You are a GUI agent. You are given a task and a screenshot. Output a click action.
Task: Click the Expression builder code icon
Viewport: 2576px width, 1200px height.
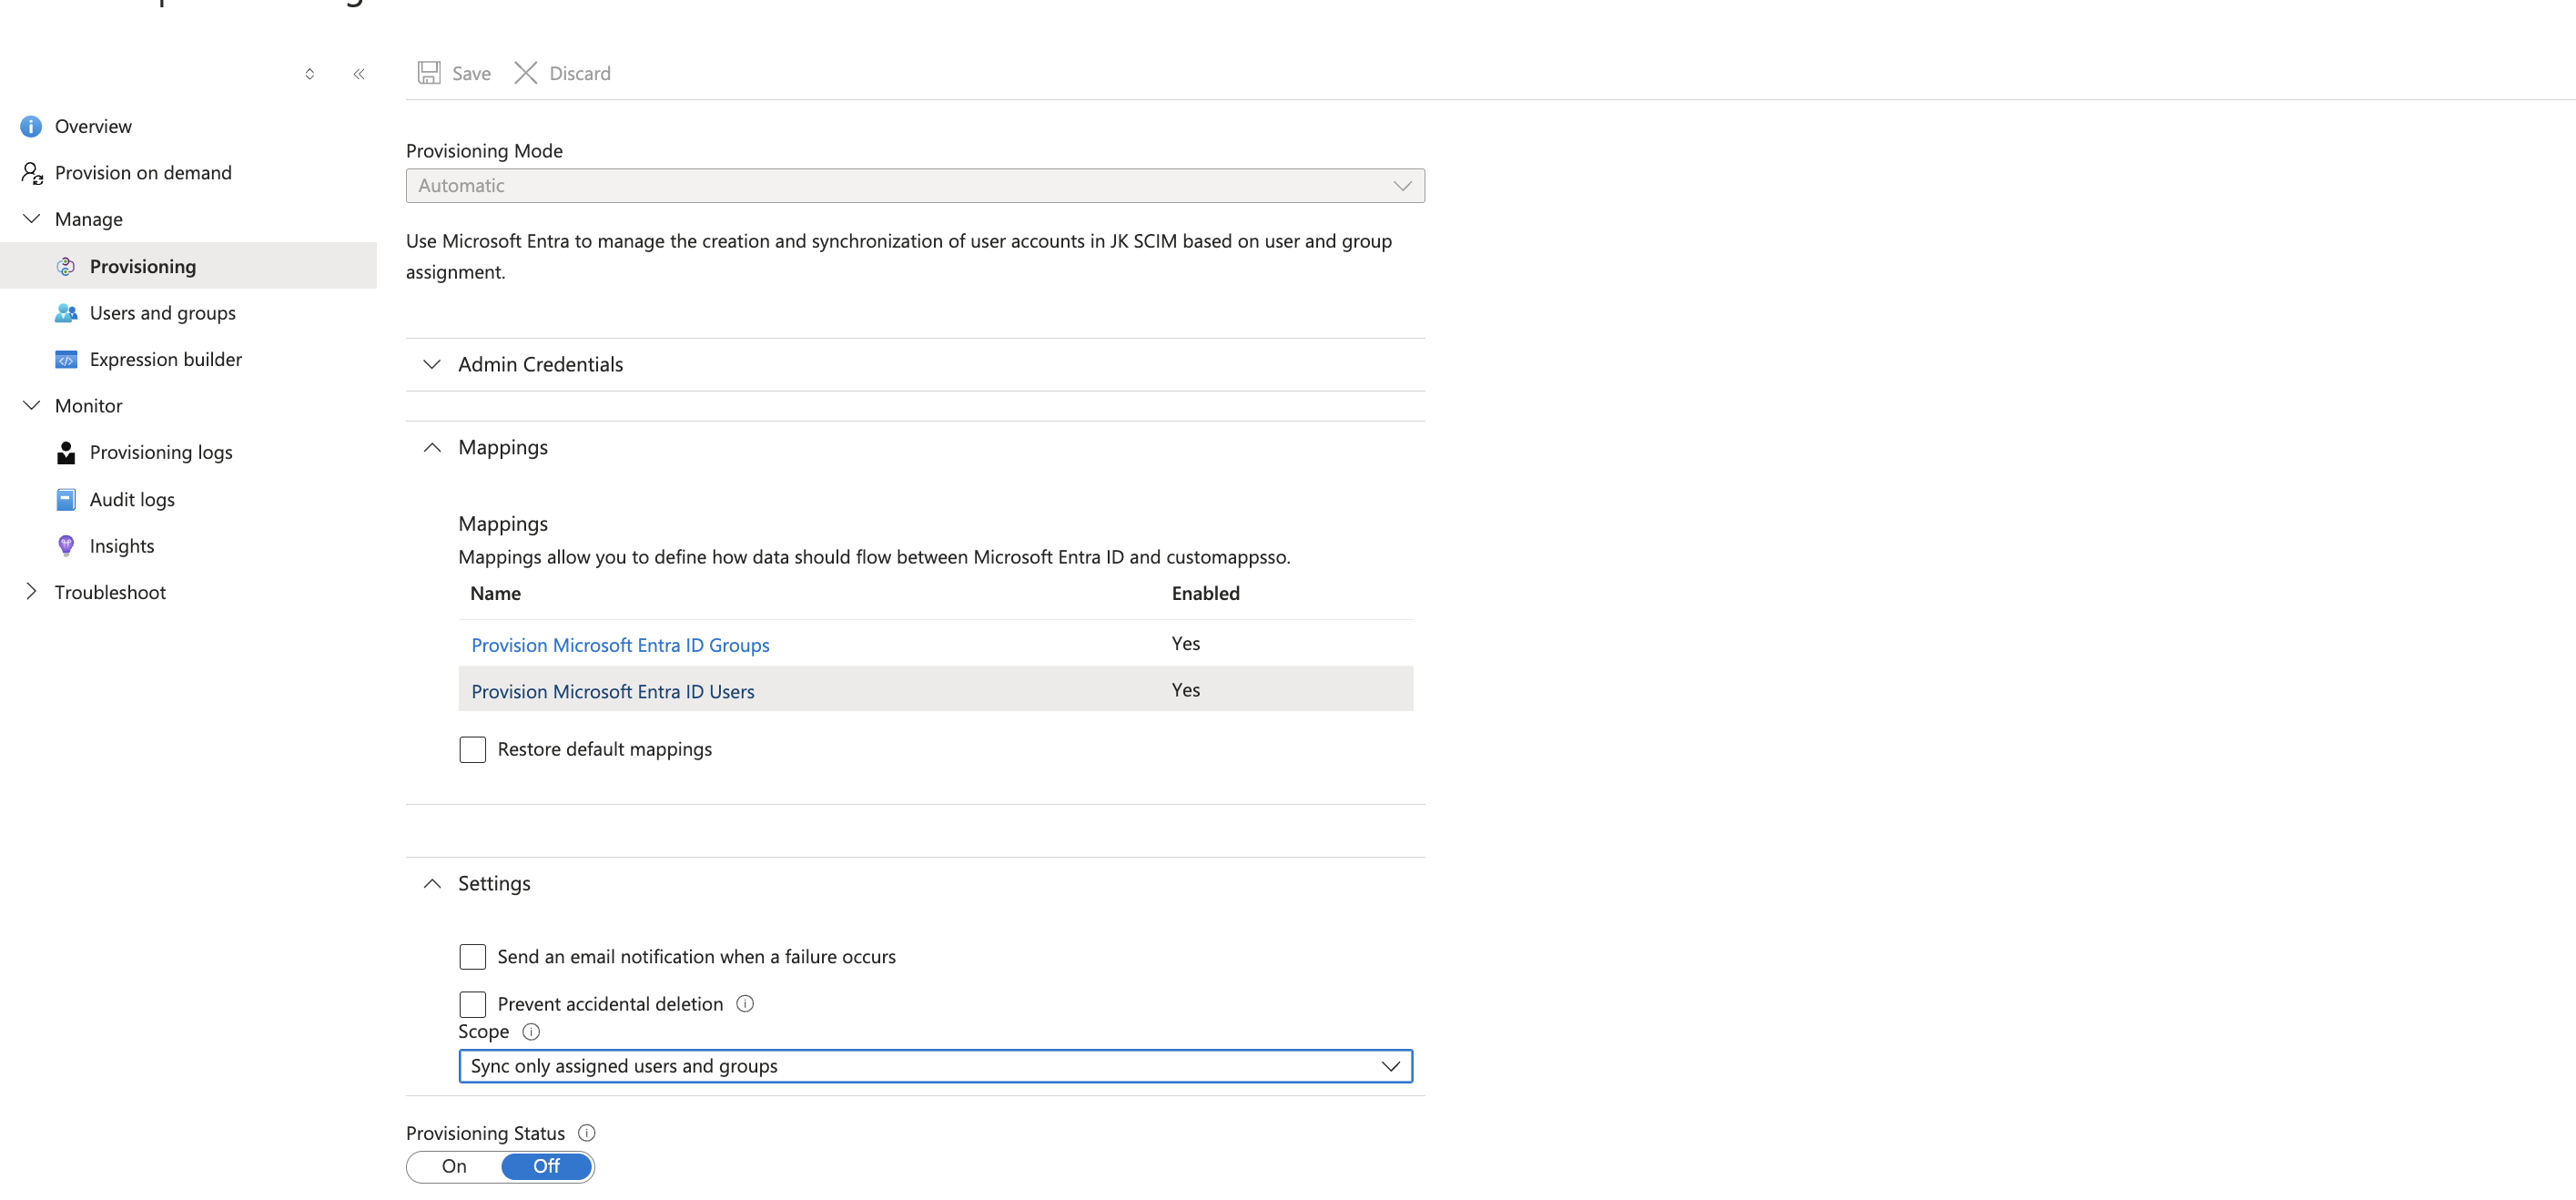pos(66,360)
